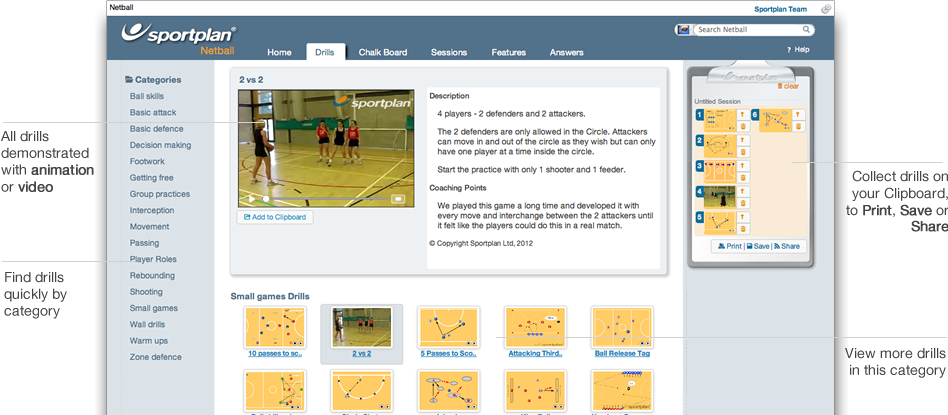Click the Untitled Session title

[x=717, y=102]
